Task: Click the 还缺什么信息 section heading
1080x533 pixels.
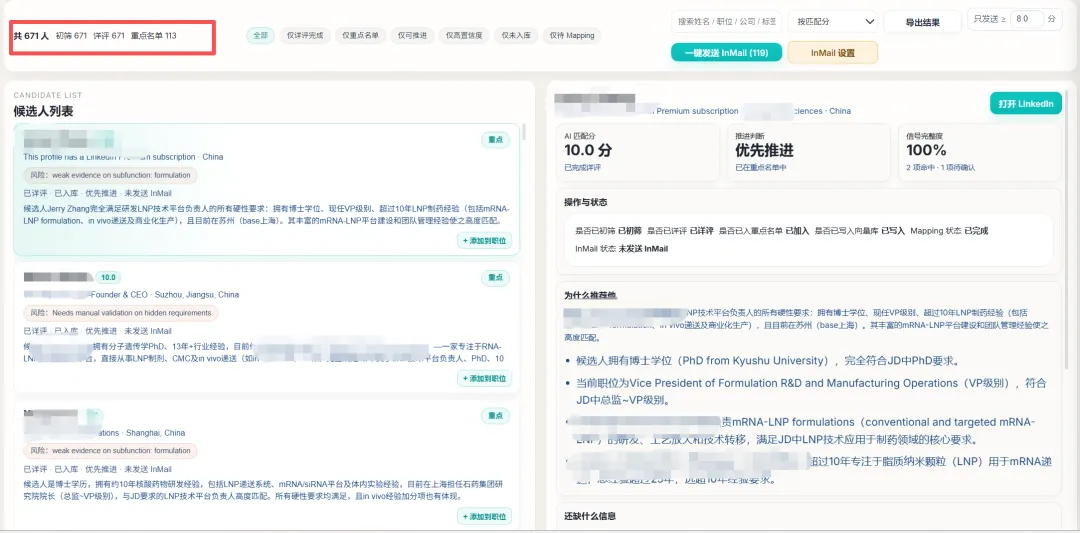Action: point(590,516)
